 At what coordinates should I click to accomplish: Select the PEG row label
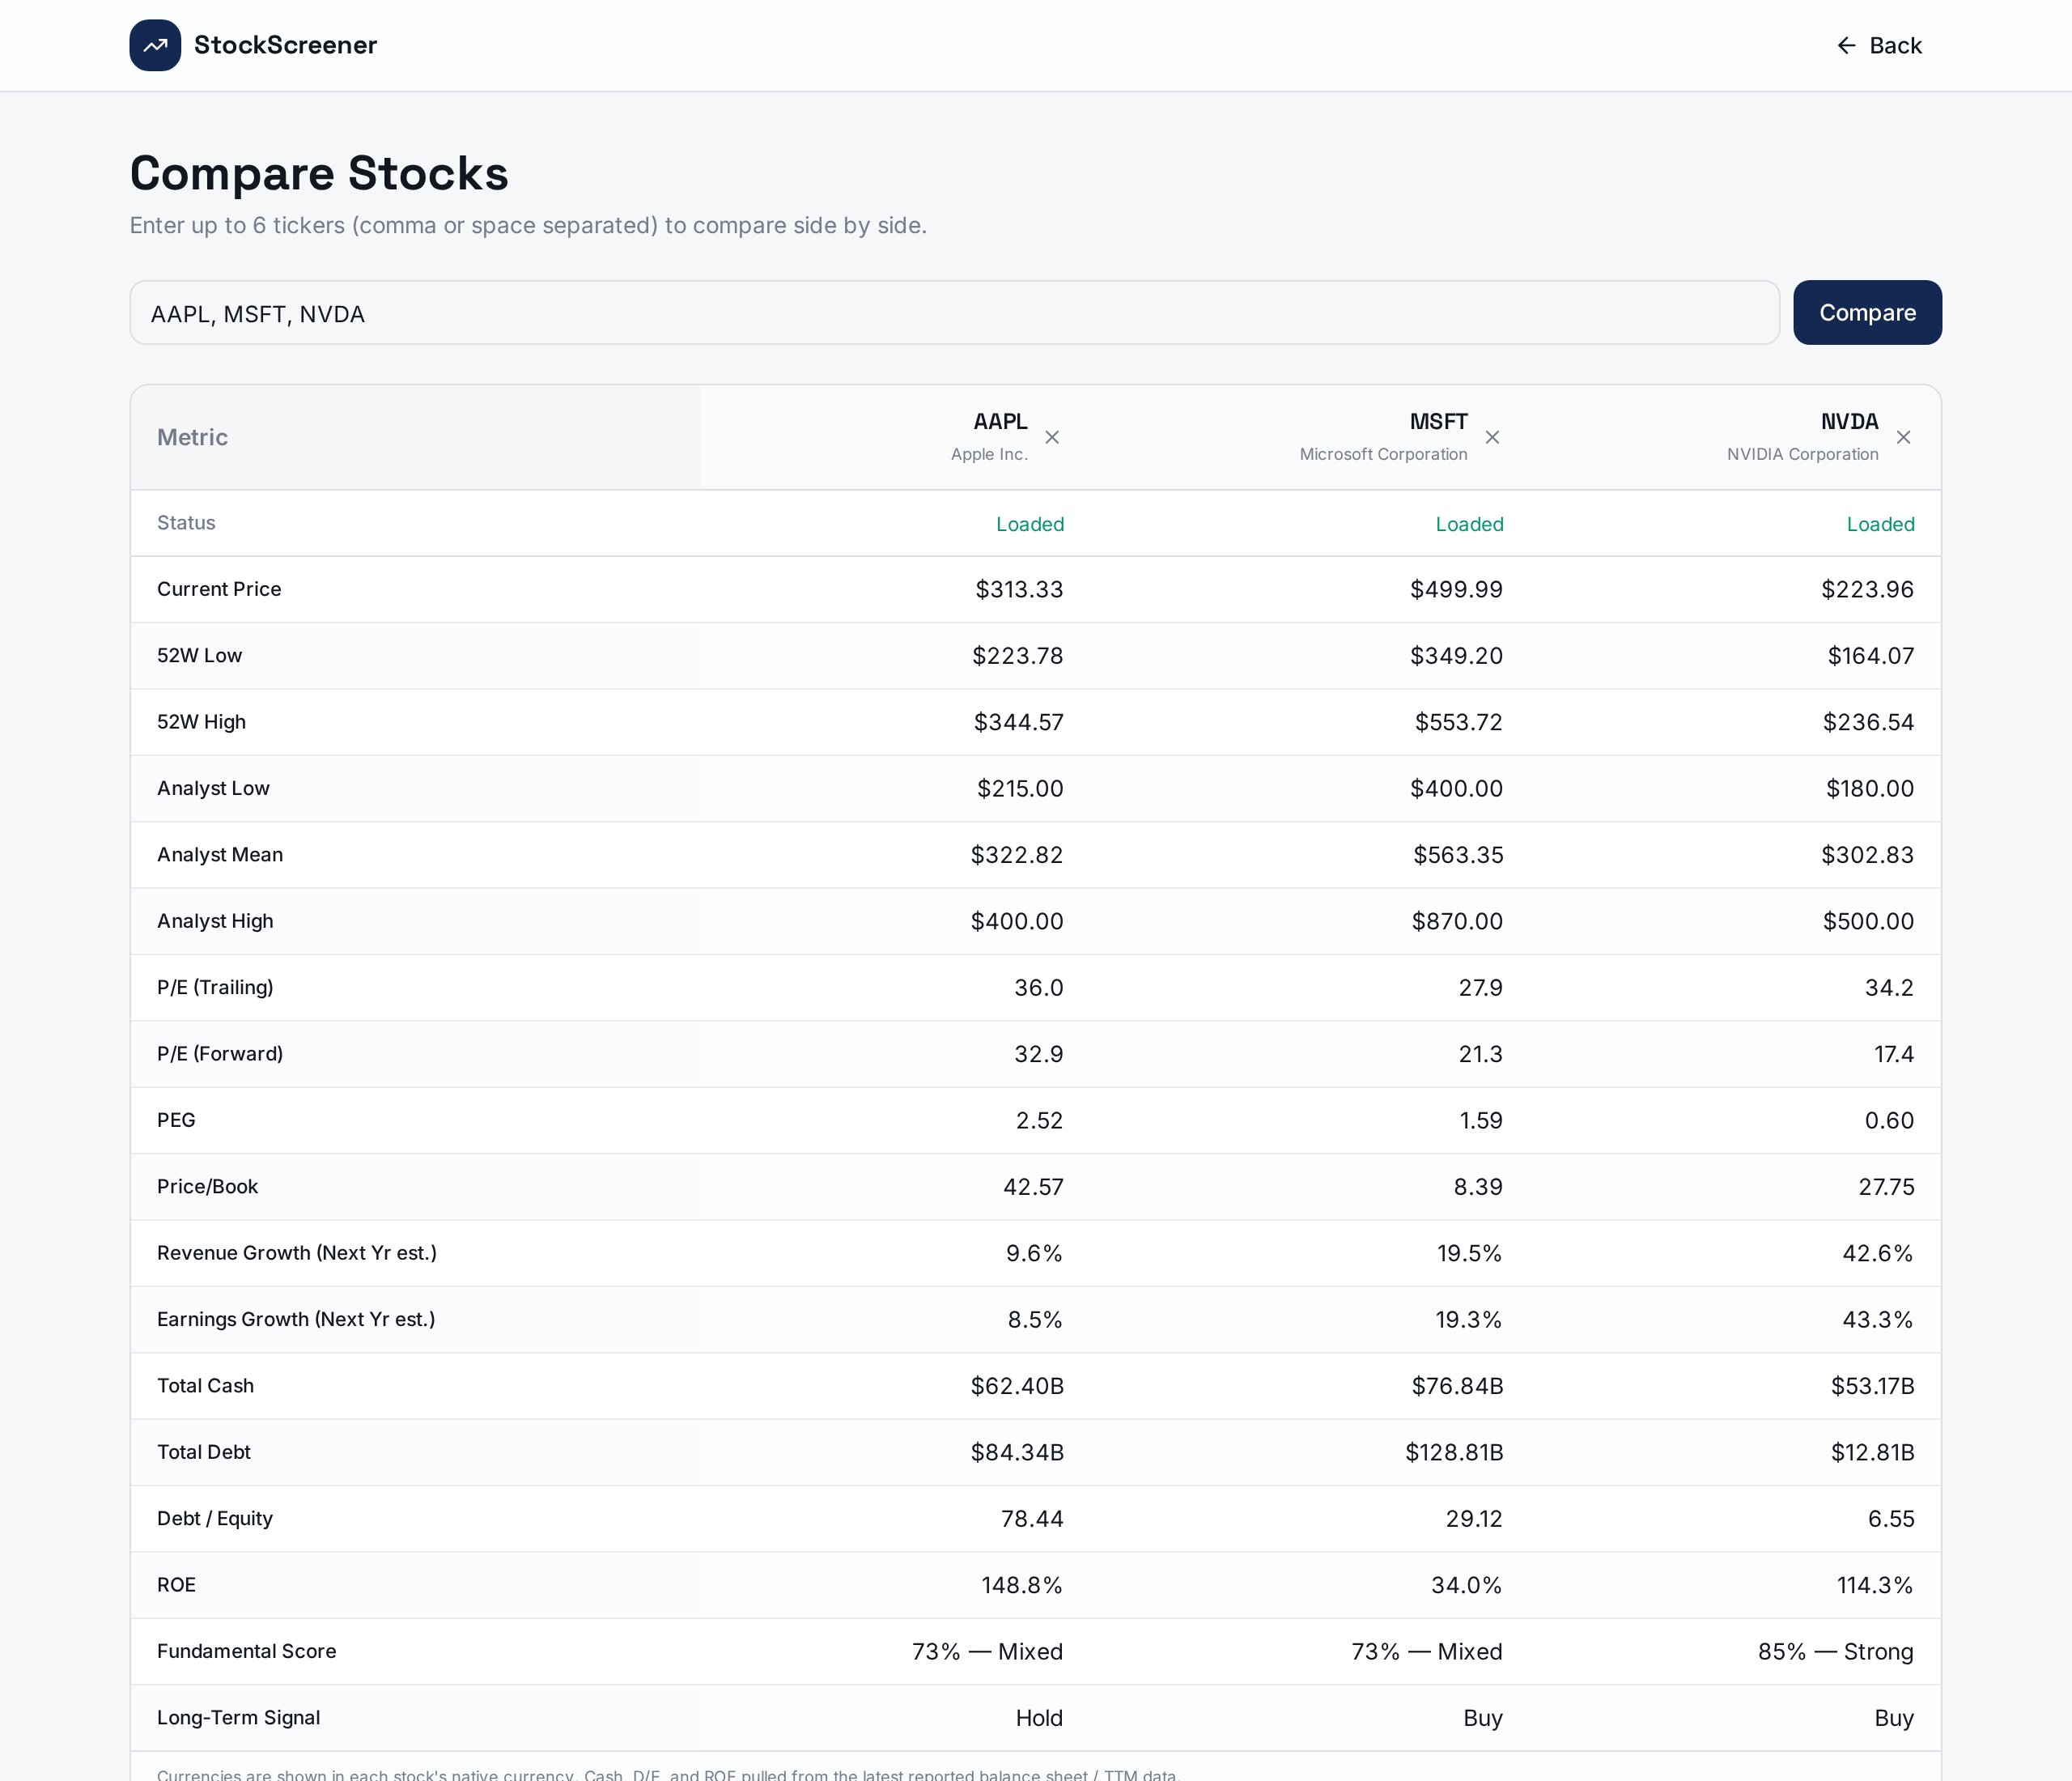tap(176, 1120)
